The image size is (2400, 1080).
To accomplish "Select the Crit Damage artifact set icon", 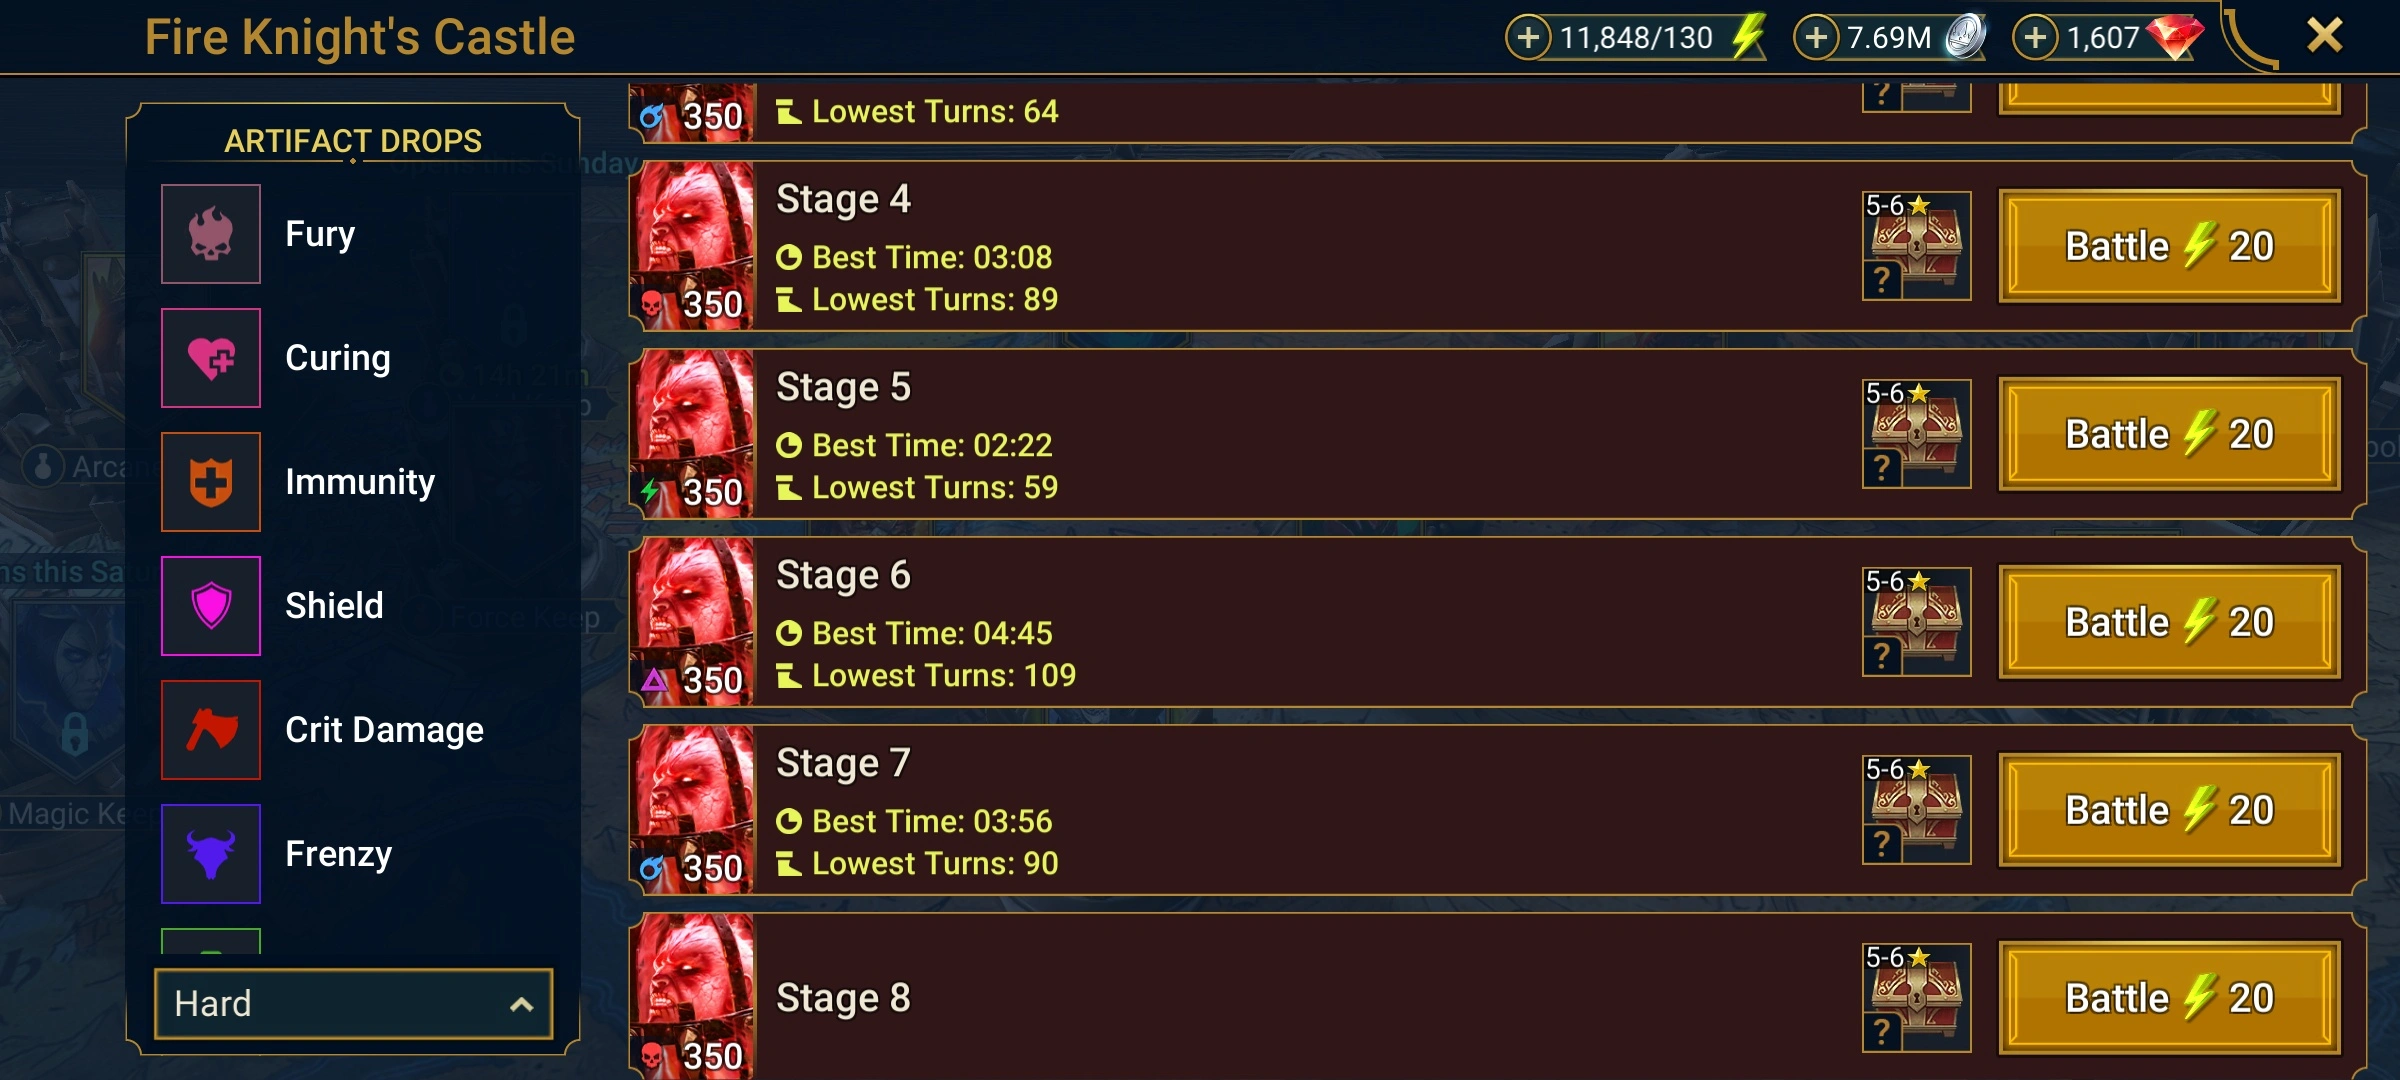I will [x=211, y=730].
